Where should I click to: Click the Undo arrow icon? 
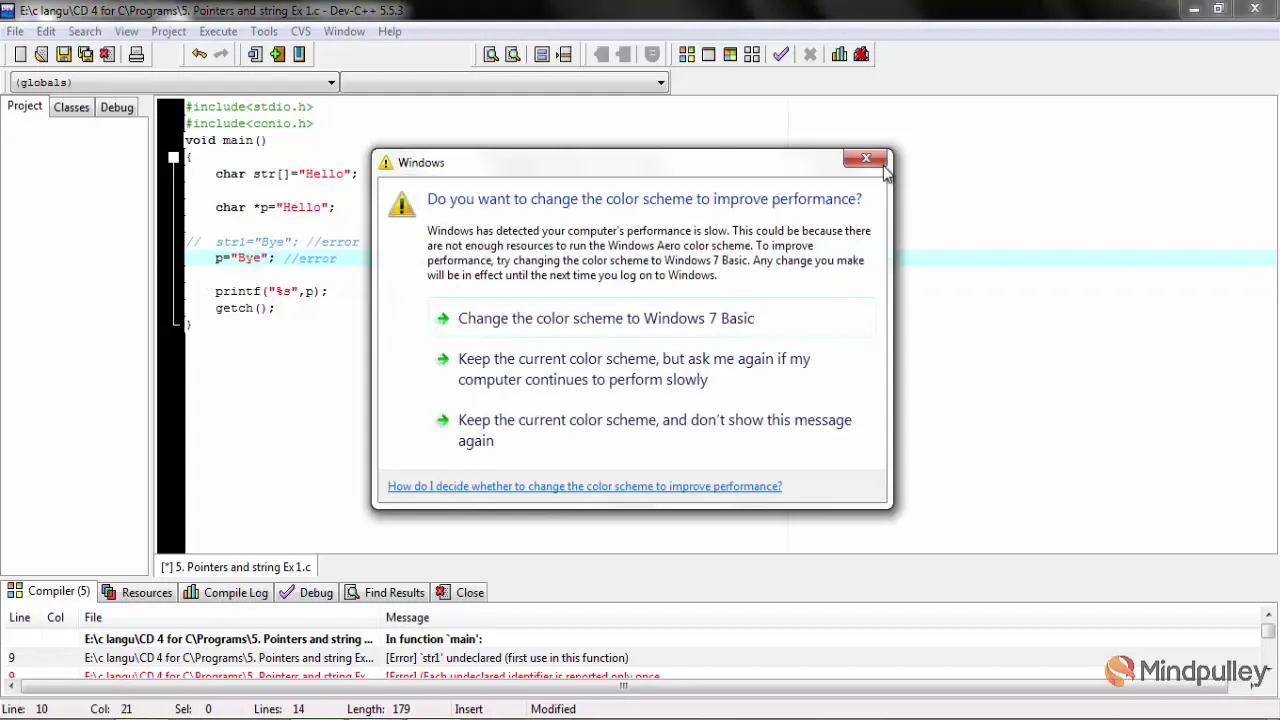[x=199, y=54]
